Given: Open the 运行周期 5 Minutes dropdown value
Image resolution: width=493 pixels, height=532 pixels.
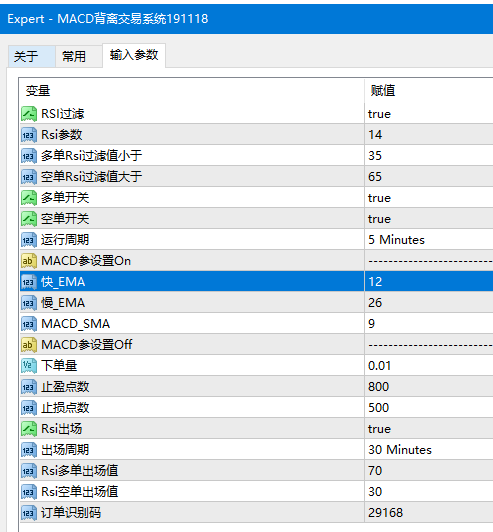Looking at the screenshot, I should [x=429, y=240].
